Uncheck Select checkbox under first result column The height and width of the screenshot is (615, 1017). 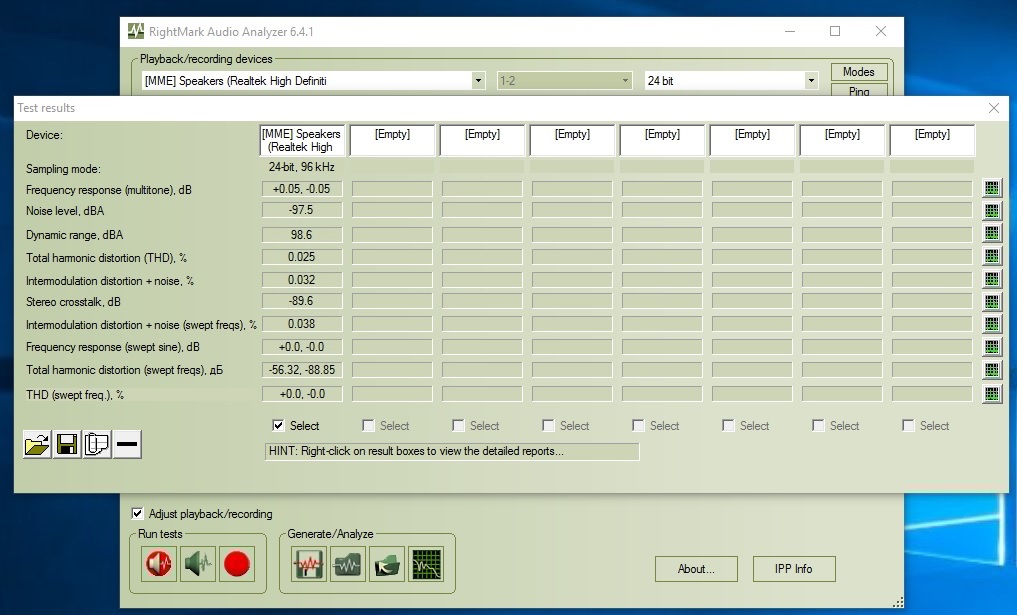click(278, 426)
